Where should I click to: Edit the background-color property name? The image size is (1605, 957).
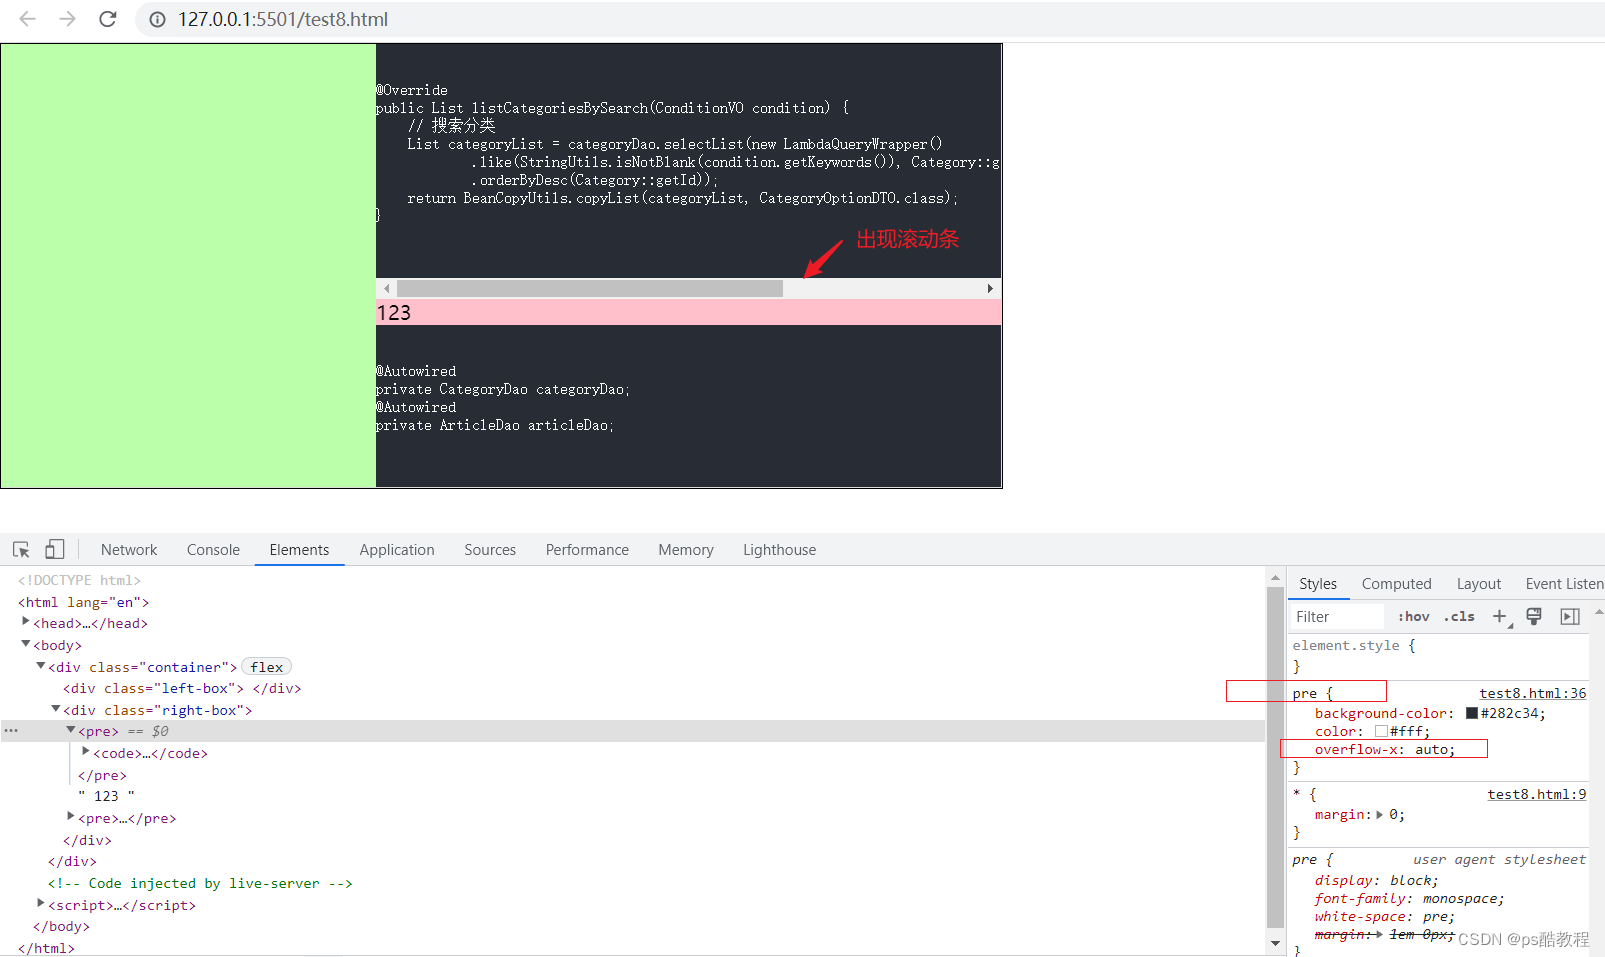click(x=1382, y=713)
